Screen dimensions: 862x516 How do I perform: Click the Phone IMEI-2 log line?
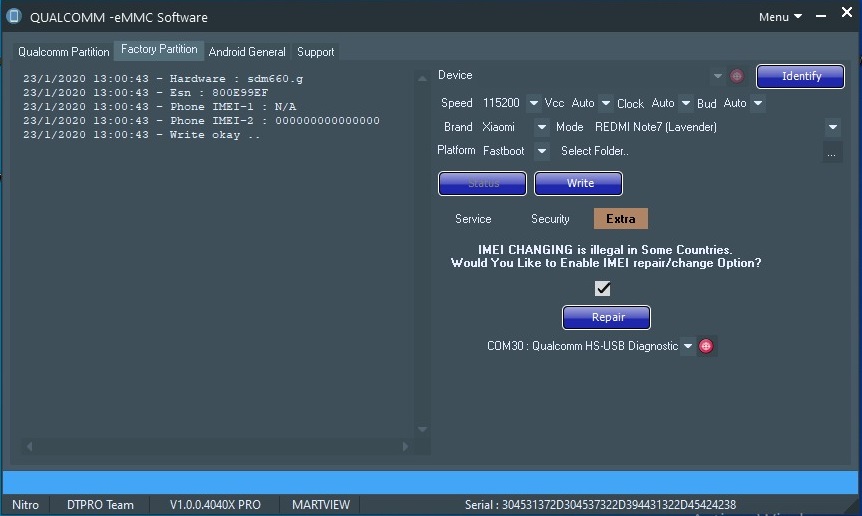pos(201,120)
